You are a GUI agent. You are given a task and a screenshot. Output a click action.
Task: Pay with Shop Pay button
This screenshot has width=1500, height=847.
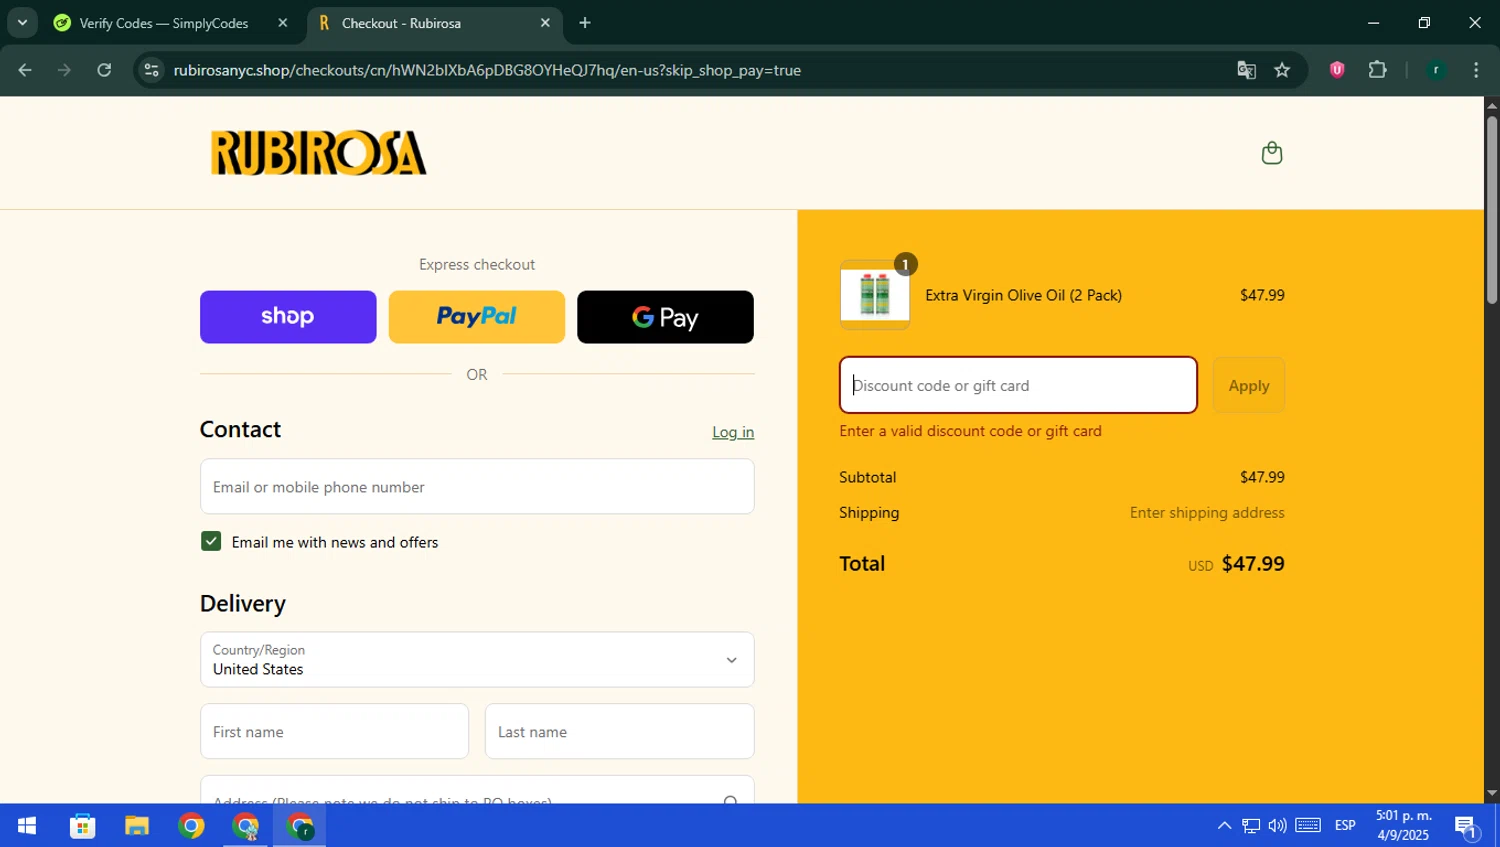(288, 317)
